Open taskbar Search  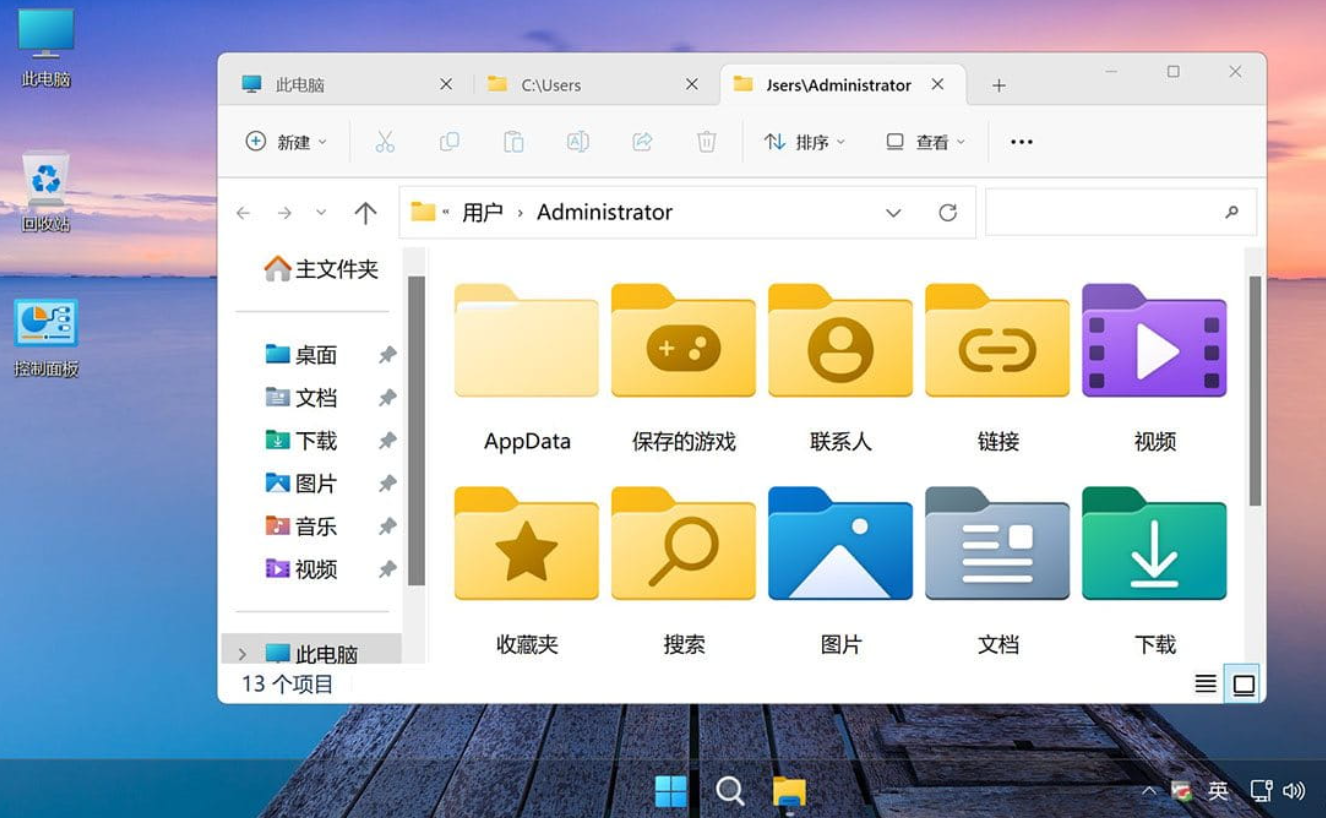pos(730,792)
